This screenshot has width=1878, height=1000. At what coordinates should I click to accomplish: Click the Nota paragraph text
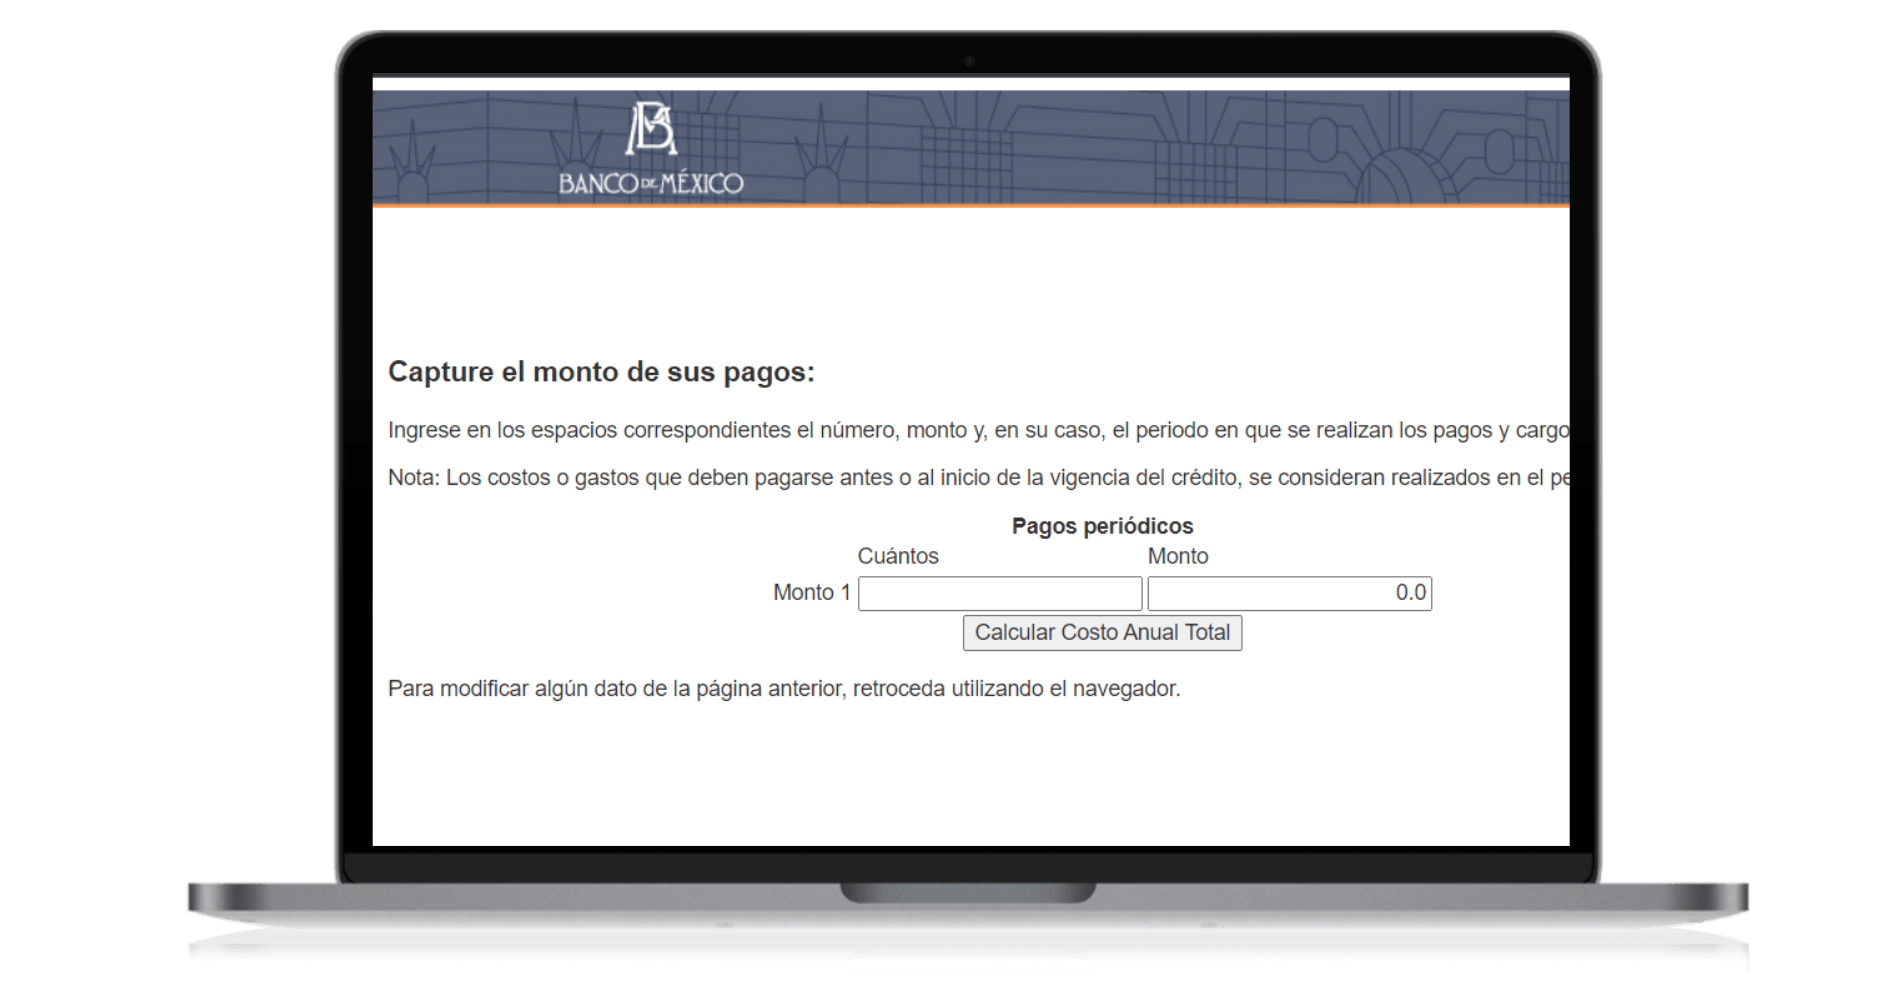pyautogui.click(x=900, y=477)
